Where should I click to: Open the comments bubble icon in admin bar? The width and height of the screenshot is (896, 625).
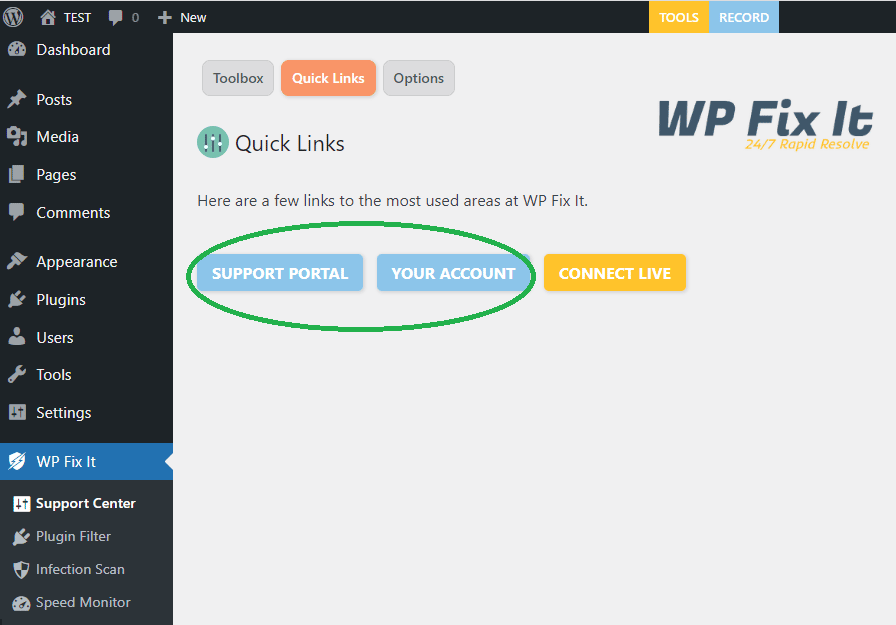click(x=115, y=18)
